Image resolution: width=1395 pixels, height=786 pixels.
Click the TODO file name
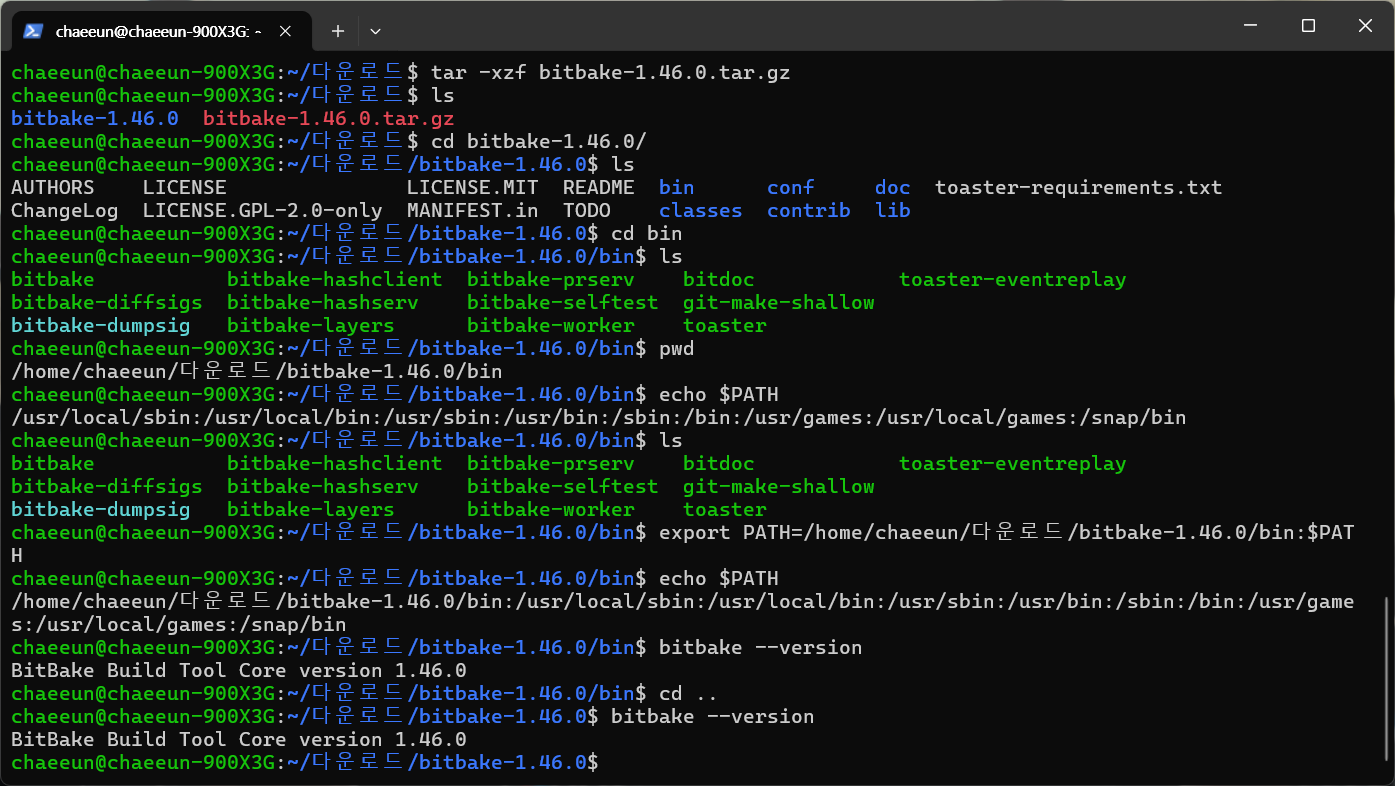click(x=587, y=210)
